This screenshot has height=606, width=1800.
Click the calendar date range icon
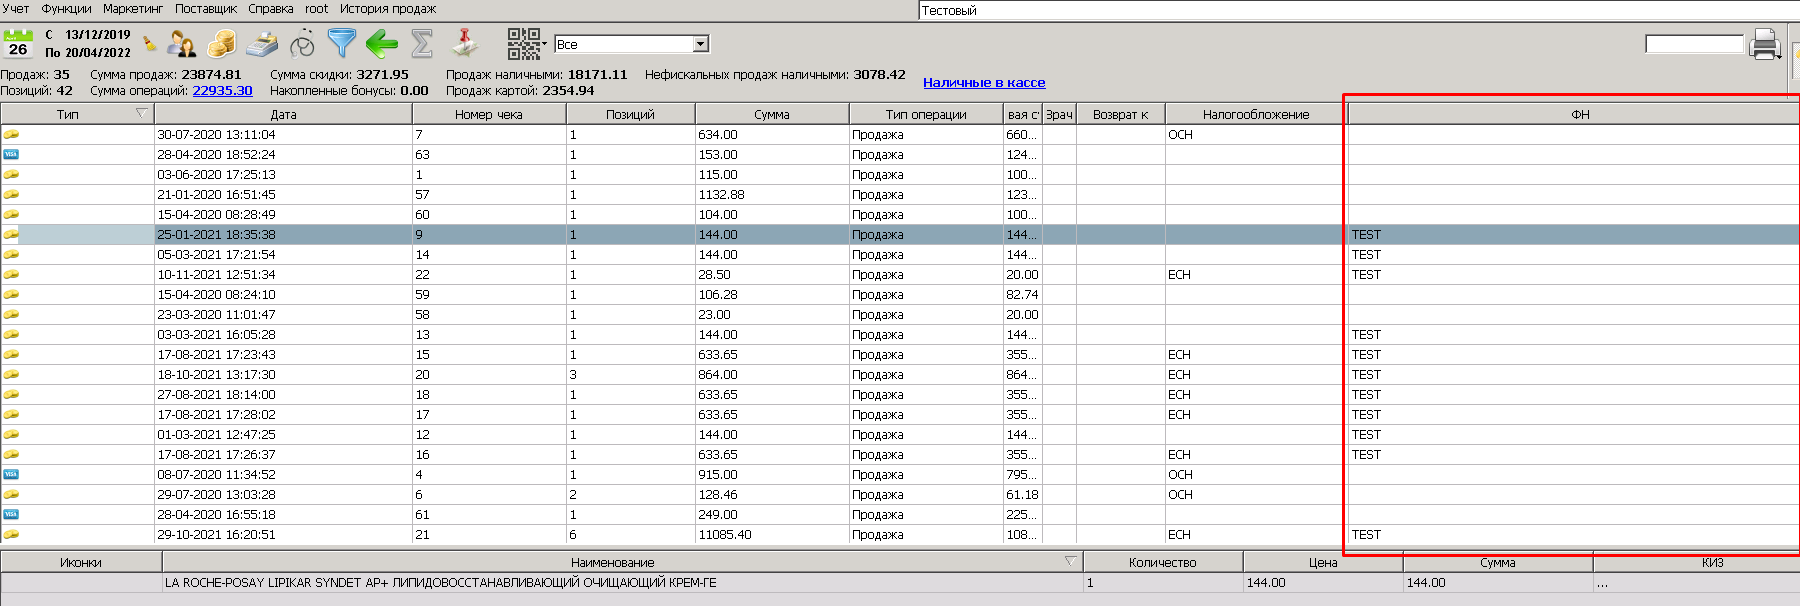click(x=18, y=44)
